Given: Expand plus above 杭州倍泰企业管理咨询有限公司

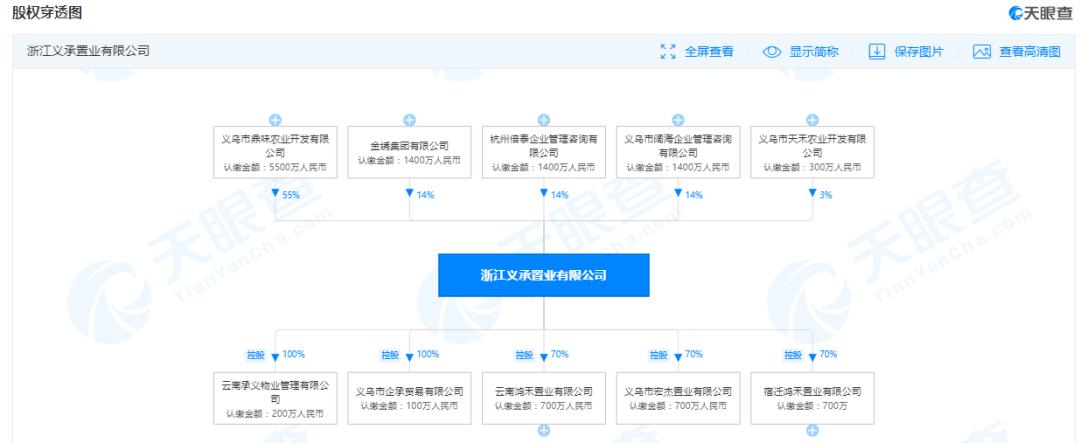Looking at the screenshot, I should point(543,120).
